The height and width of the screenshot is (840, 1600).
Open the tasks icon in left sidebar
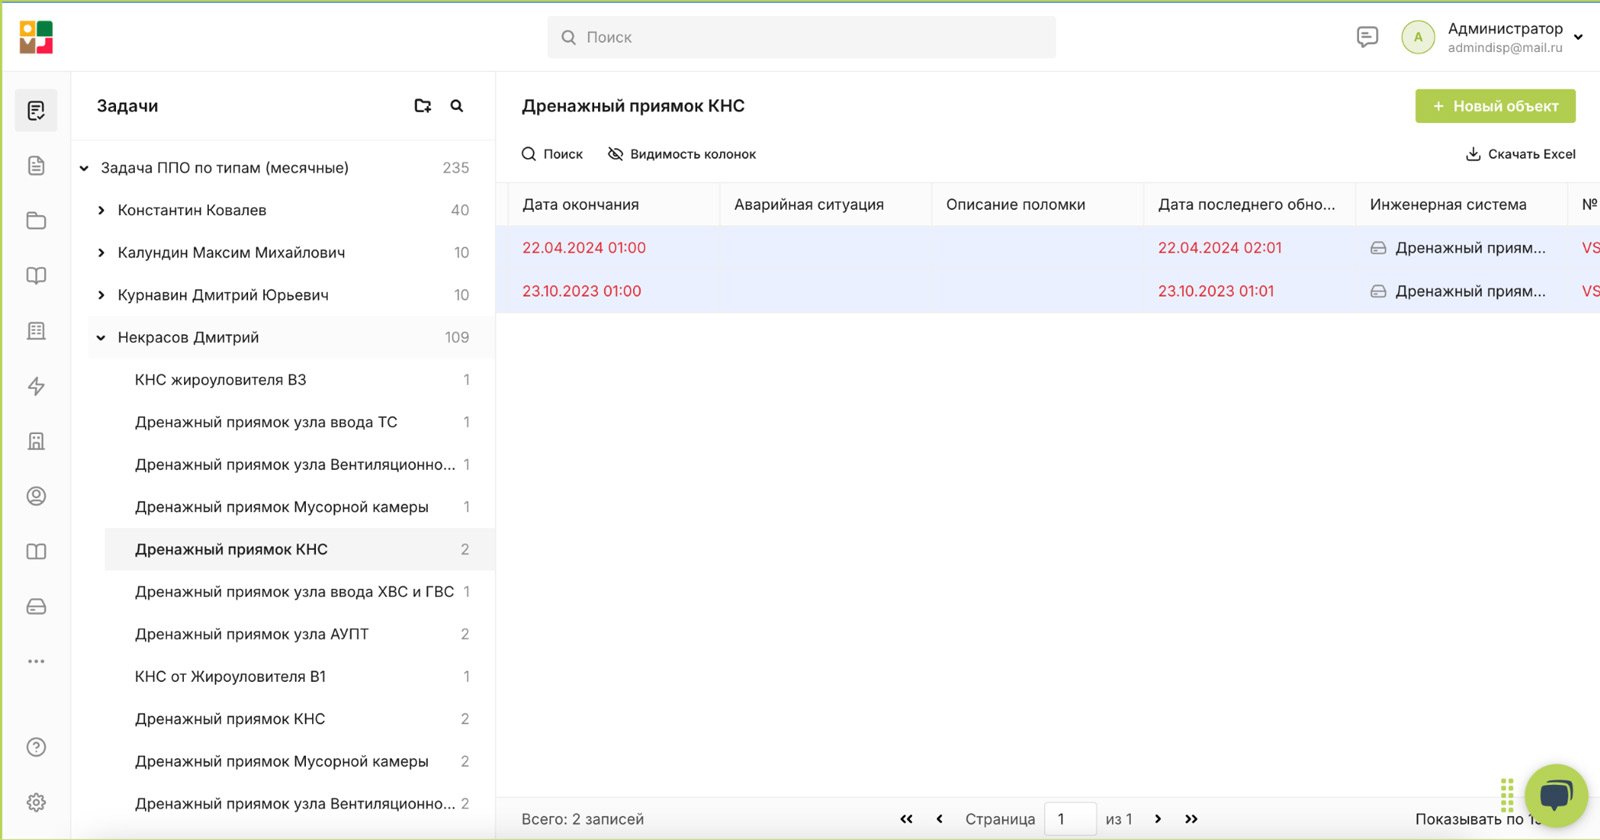click(36, 110)
